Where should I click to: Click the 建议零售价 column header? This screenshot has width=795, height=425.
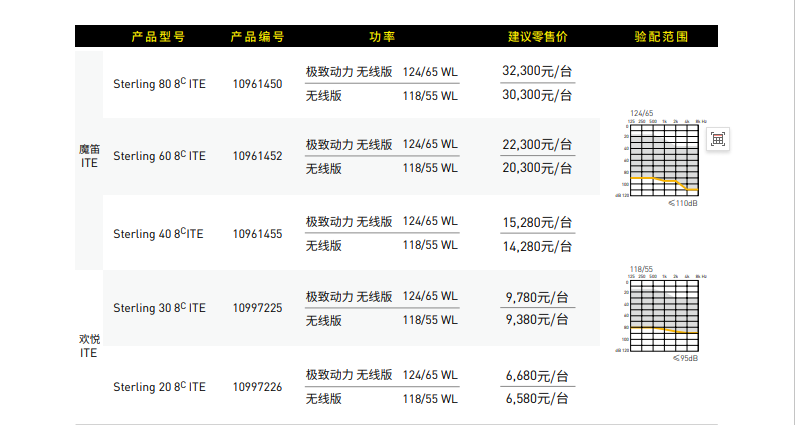(537, 37)
